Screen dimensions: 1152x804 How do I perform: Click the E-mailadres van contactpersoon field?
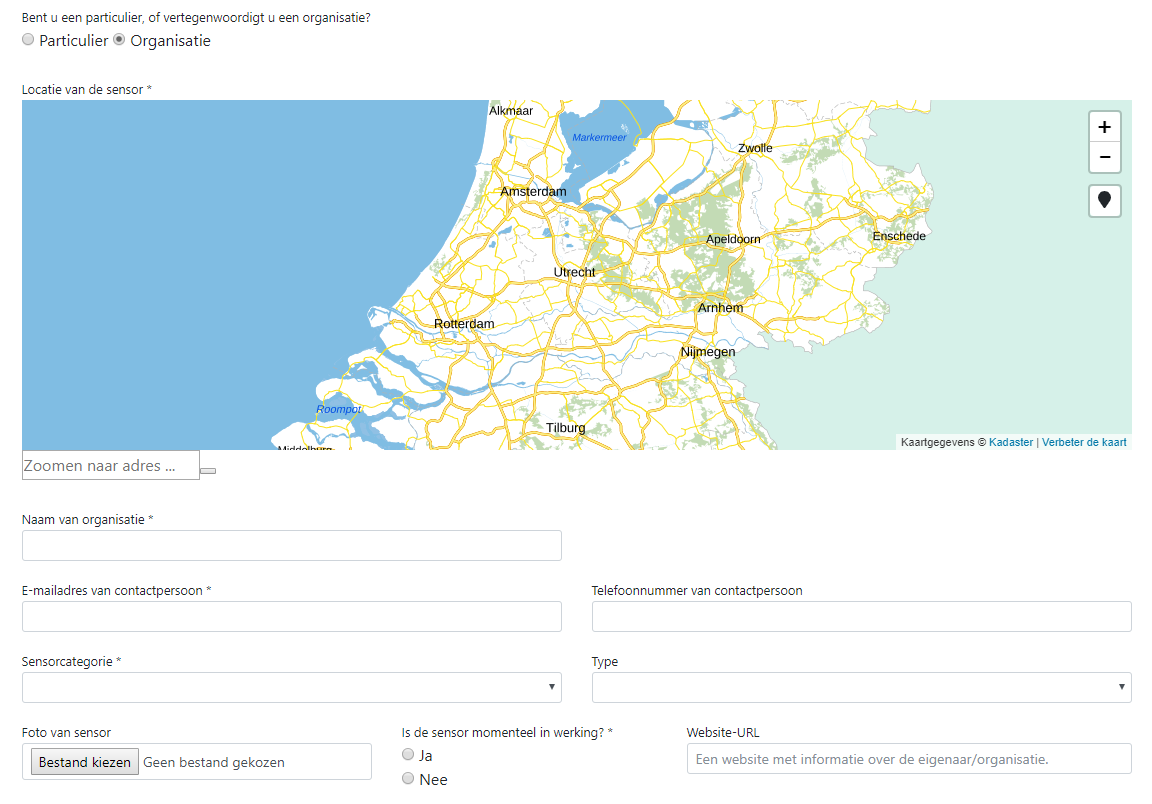291,616
